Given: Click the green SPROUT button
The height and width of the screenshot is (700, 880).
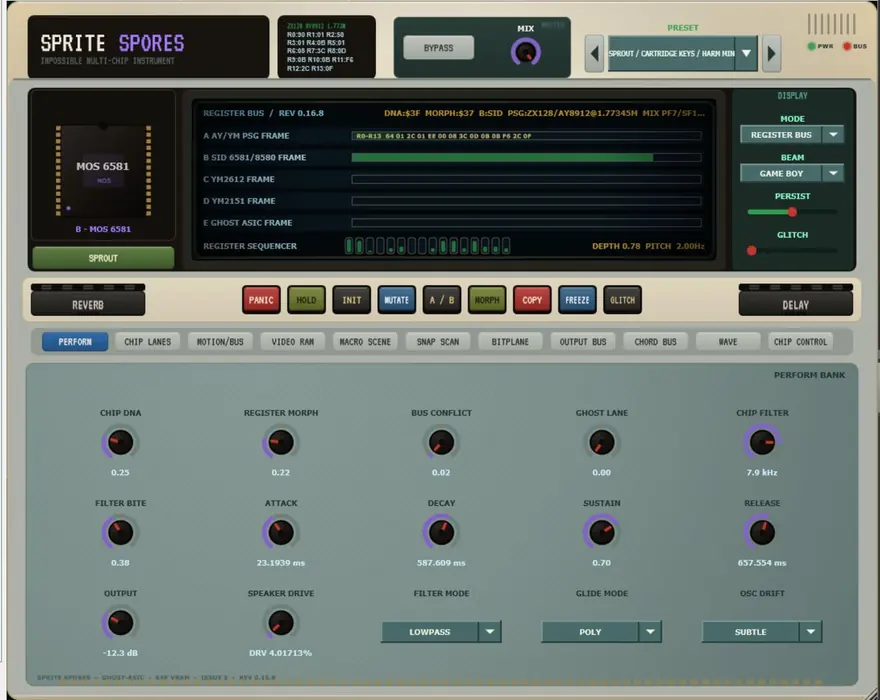Looking at the screenshot, I should [x=103, y=258].
